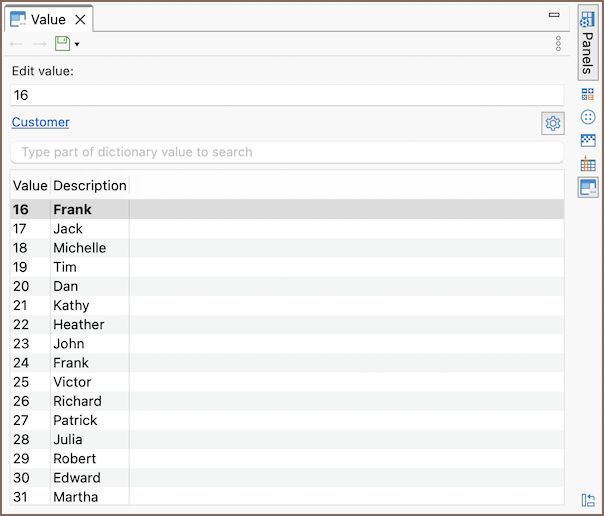Click the bottom-right panel layout icon
The width and height of the screenshot is (604, 516).
click(x=588, y=499)
